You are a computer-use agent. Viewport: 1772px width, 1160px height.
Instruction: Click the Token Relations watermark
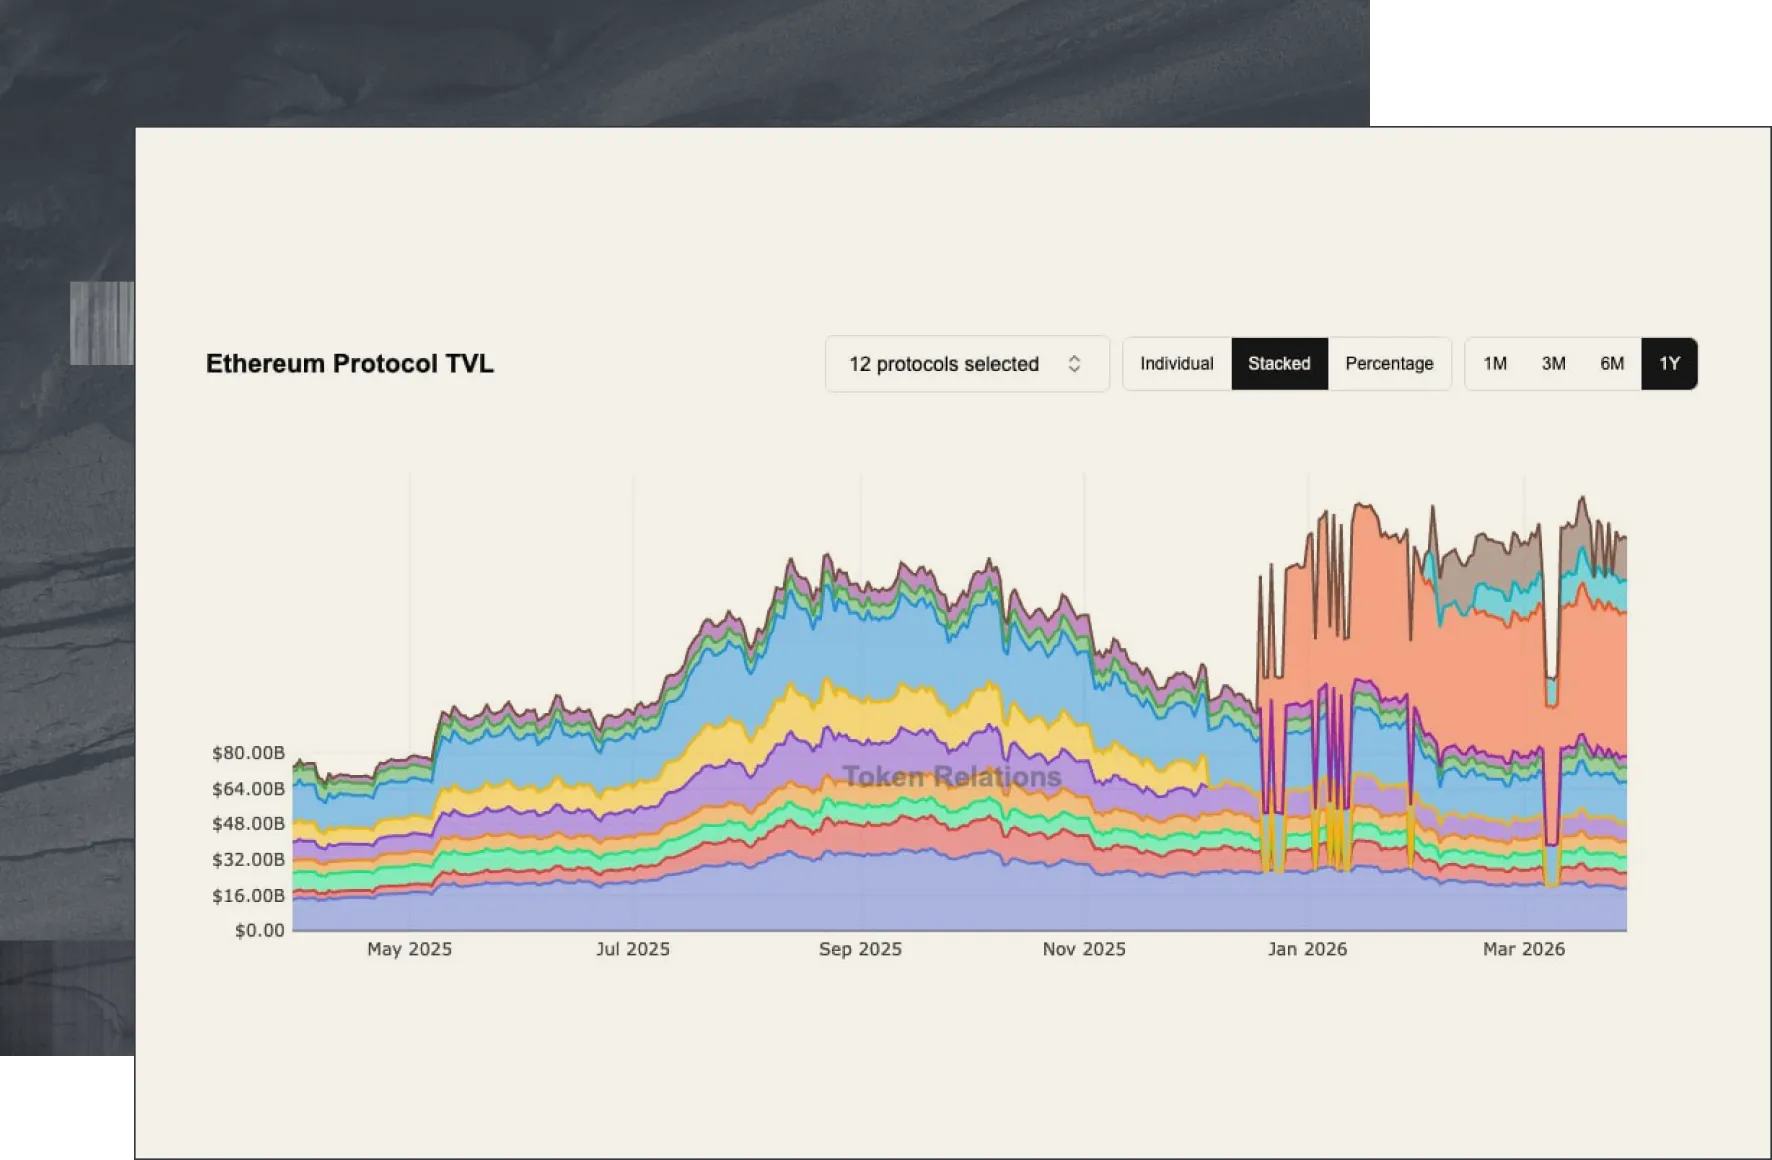click(952, 777)
